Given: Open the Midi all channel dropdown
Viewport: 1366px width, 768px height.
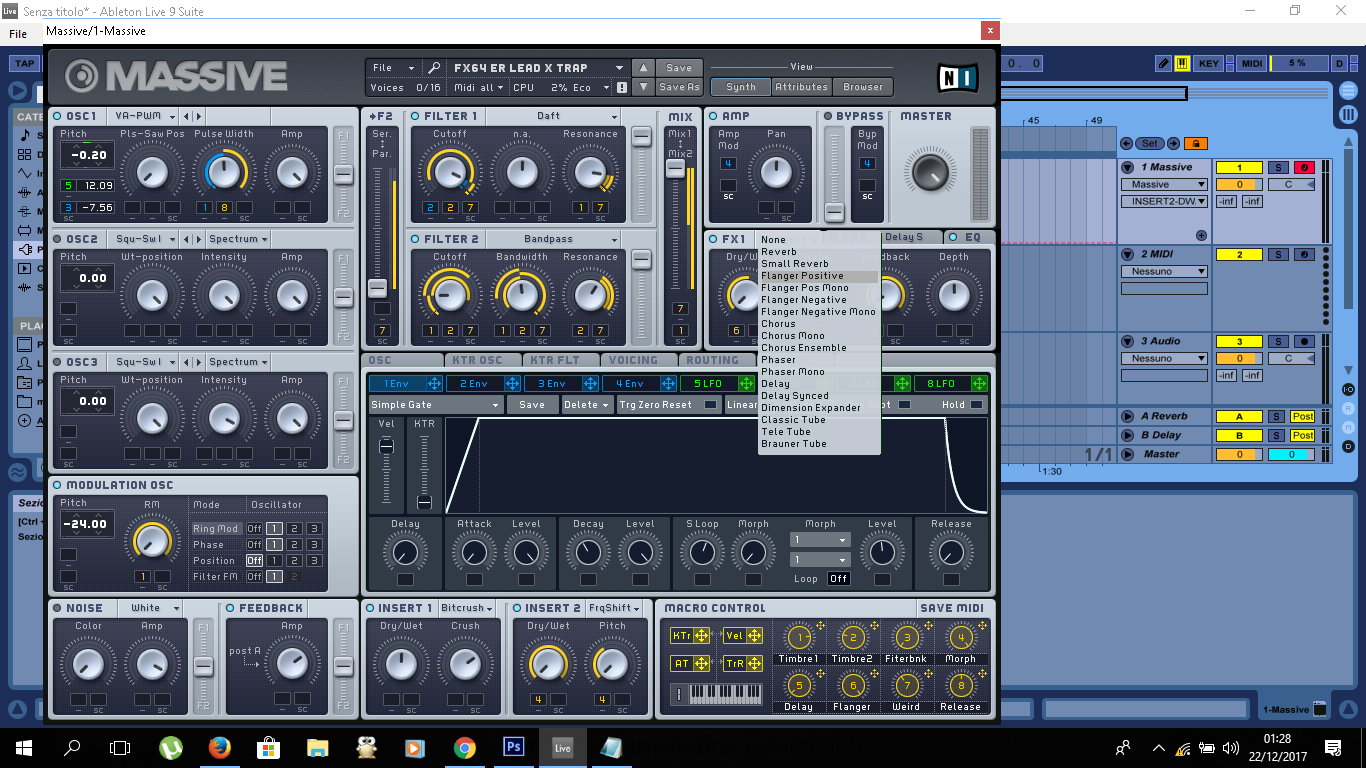Looking at the screenshot, I should pos(479,87).
